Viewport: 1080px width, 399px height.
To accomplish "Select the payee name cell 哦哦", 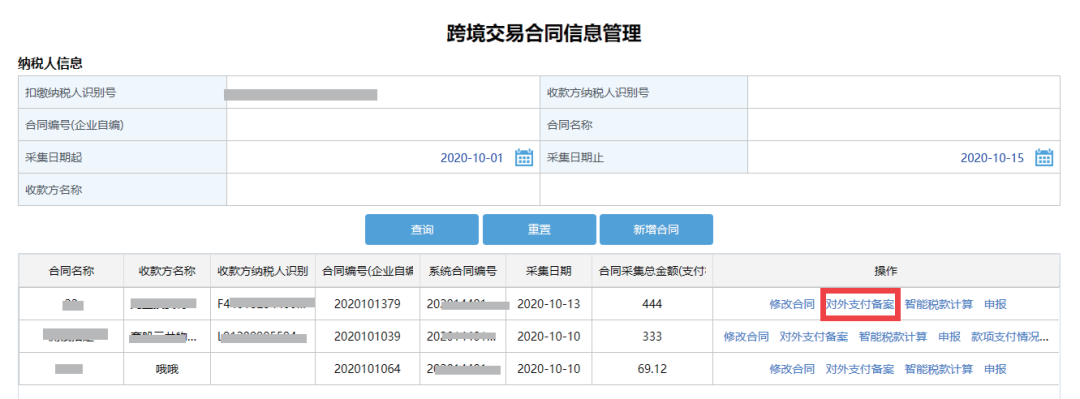I will pyautogui.click(x=167, y=369).
